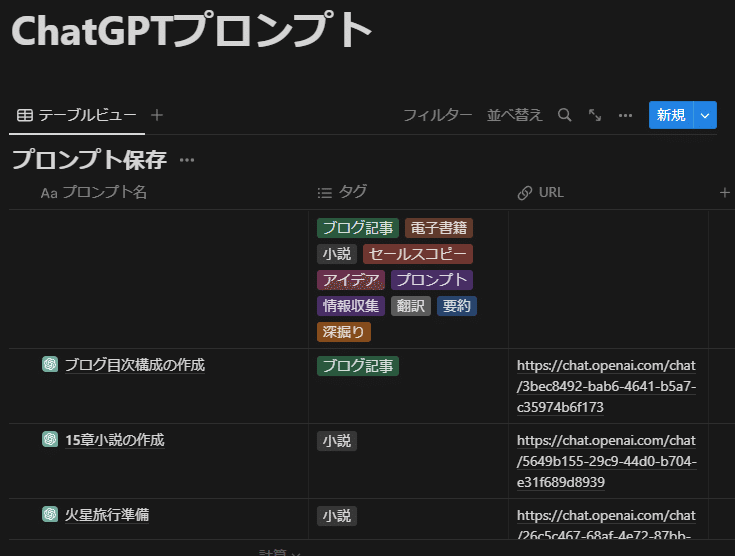Click the expand full-page arrows icon
Screen dimensions: 735x556
pyautogui.click(x=595, y=115)
